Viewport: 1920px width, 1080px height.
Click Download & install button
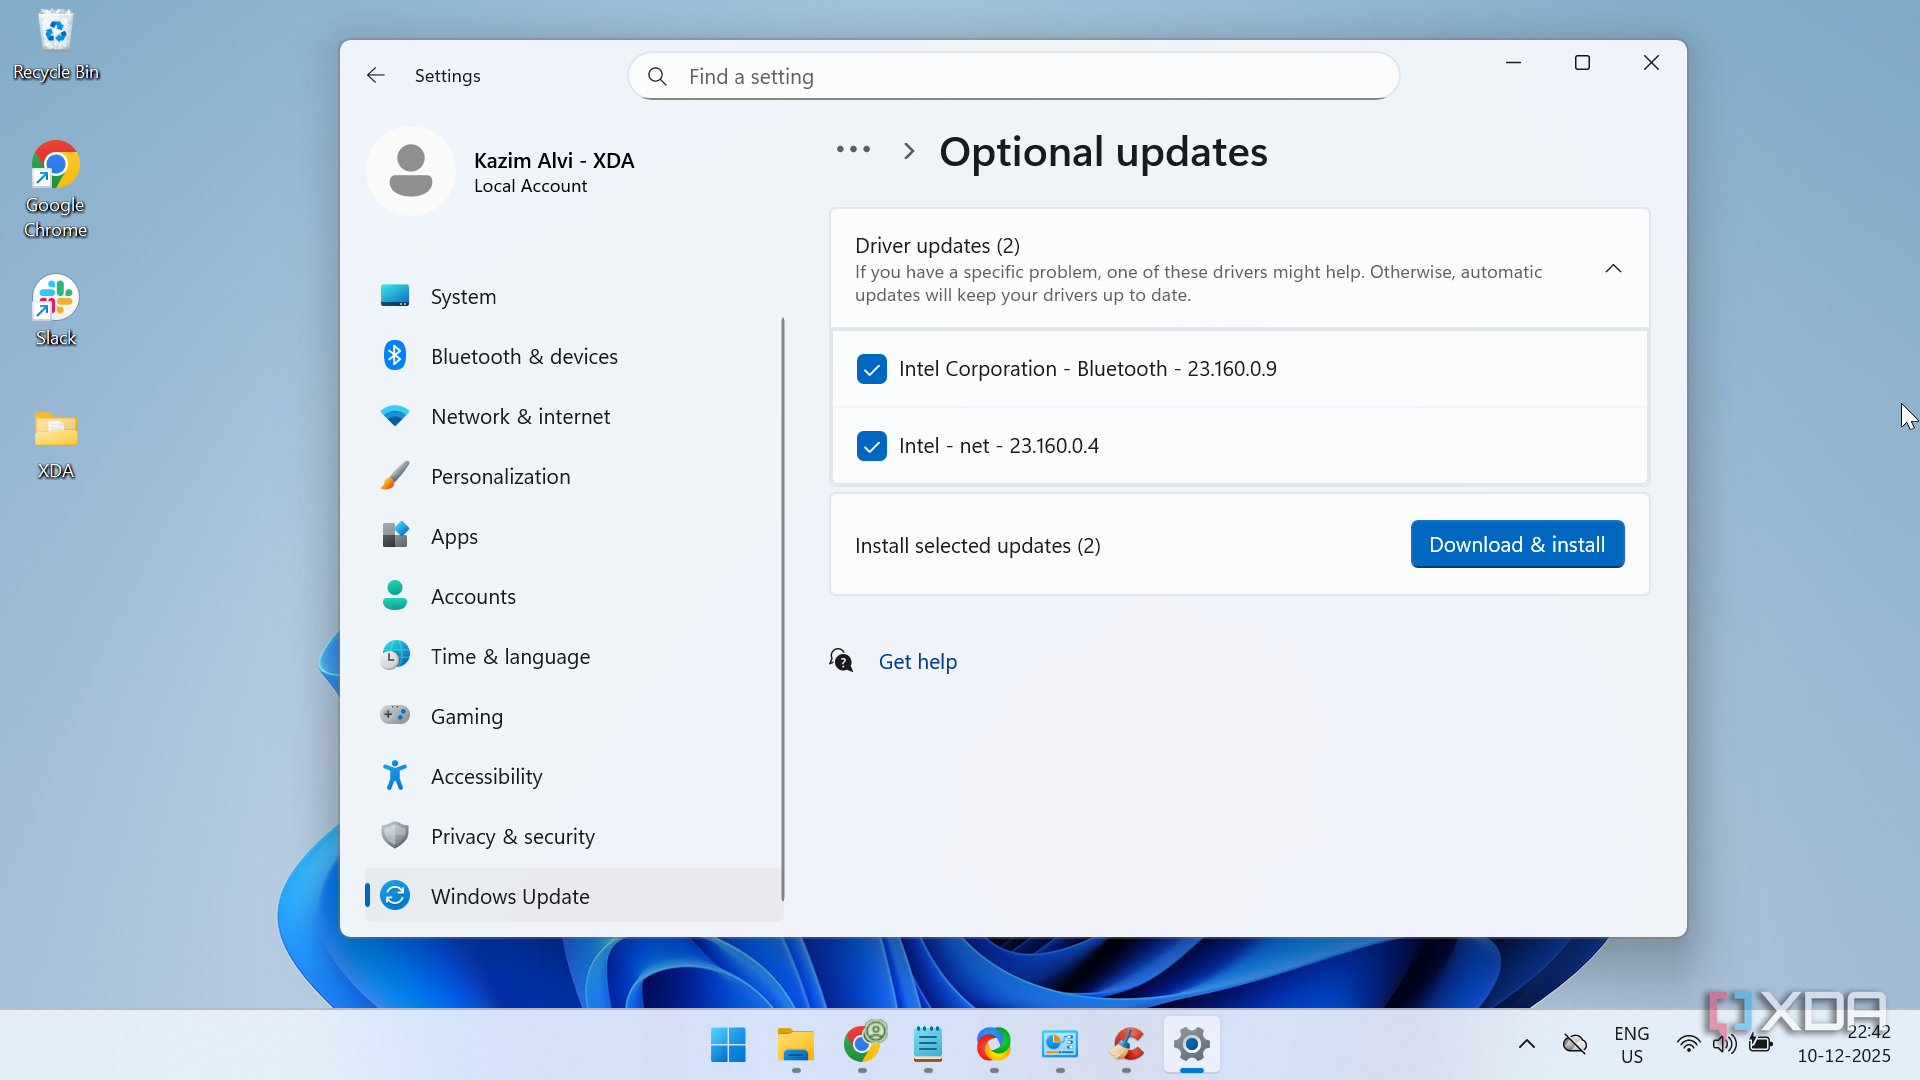pyautogui.click(x=1516, y=545)
